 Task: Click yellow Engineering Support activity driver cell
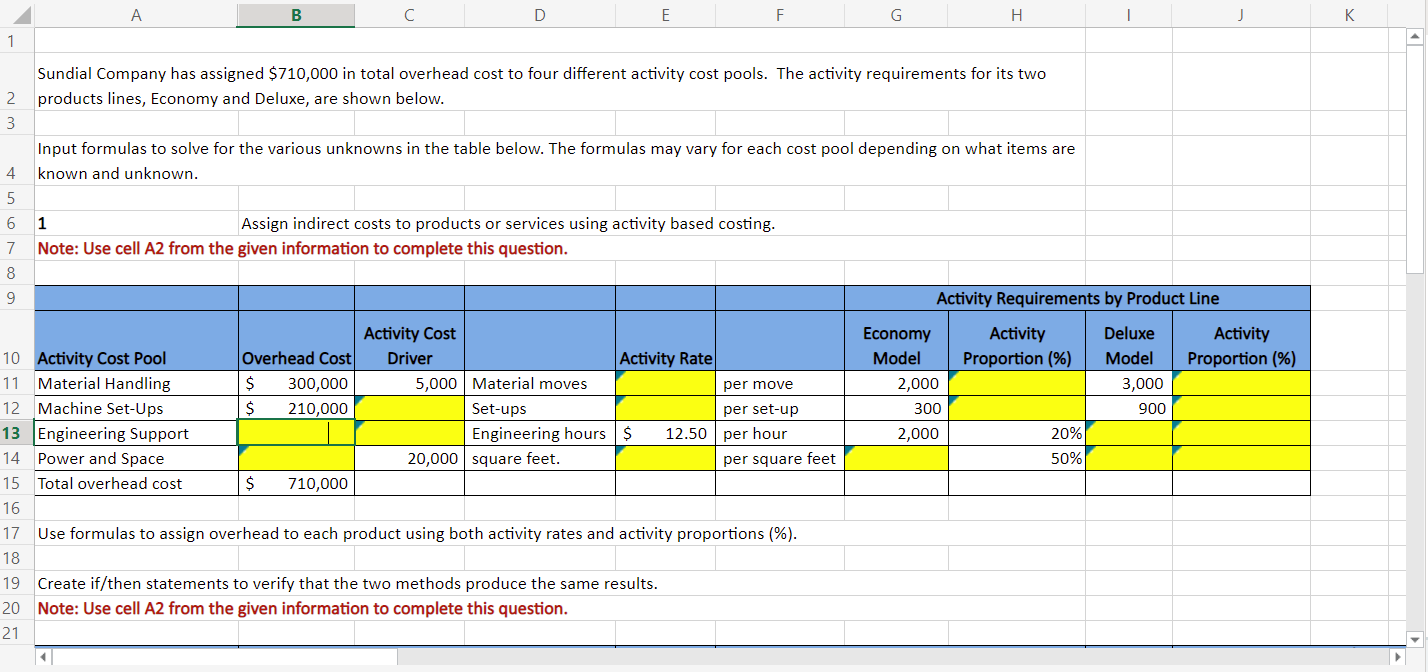[x=410, y=433]
